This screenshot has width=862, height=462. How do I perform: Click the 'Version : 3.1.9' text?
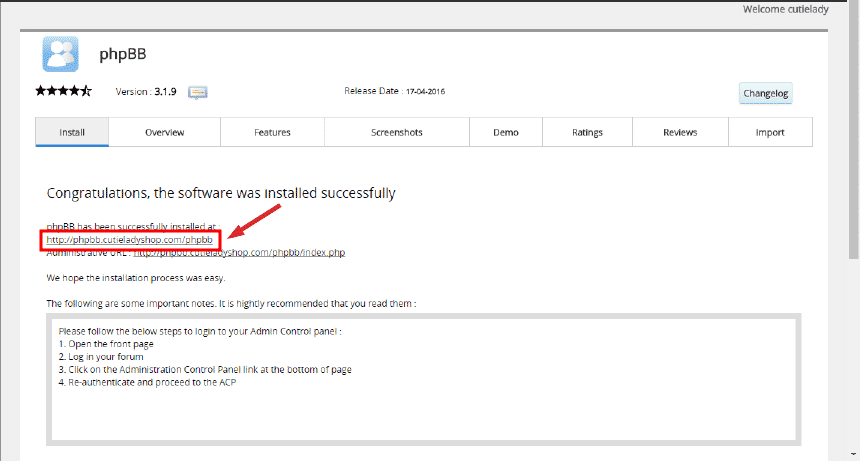pos(146,92)
